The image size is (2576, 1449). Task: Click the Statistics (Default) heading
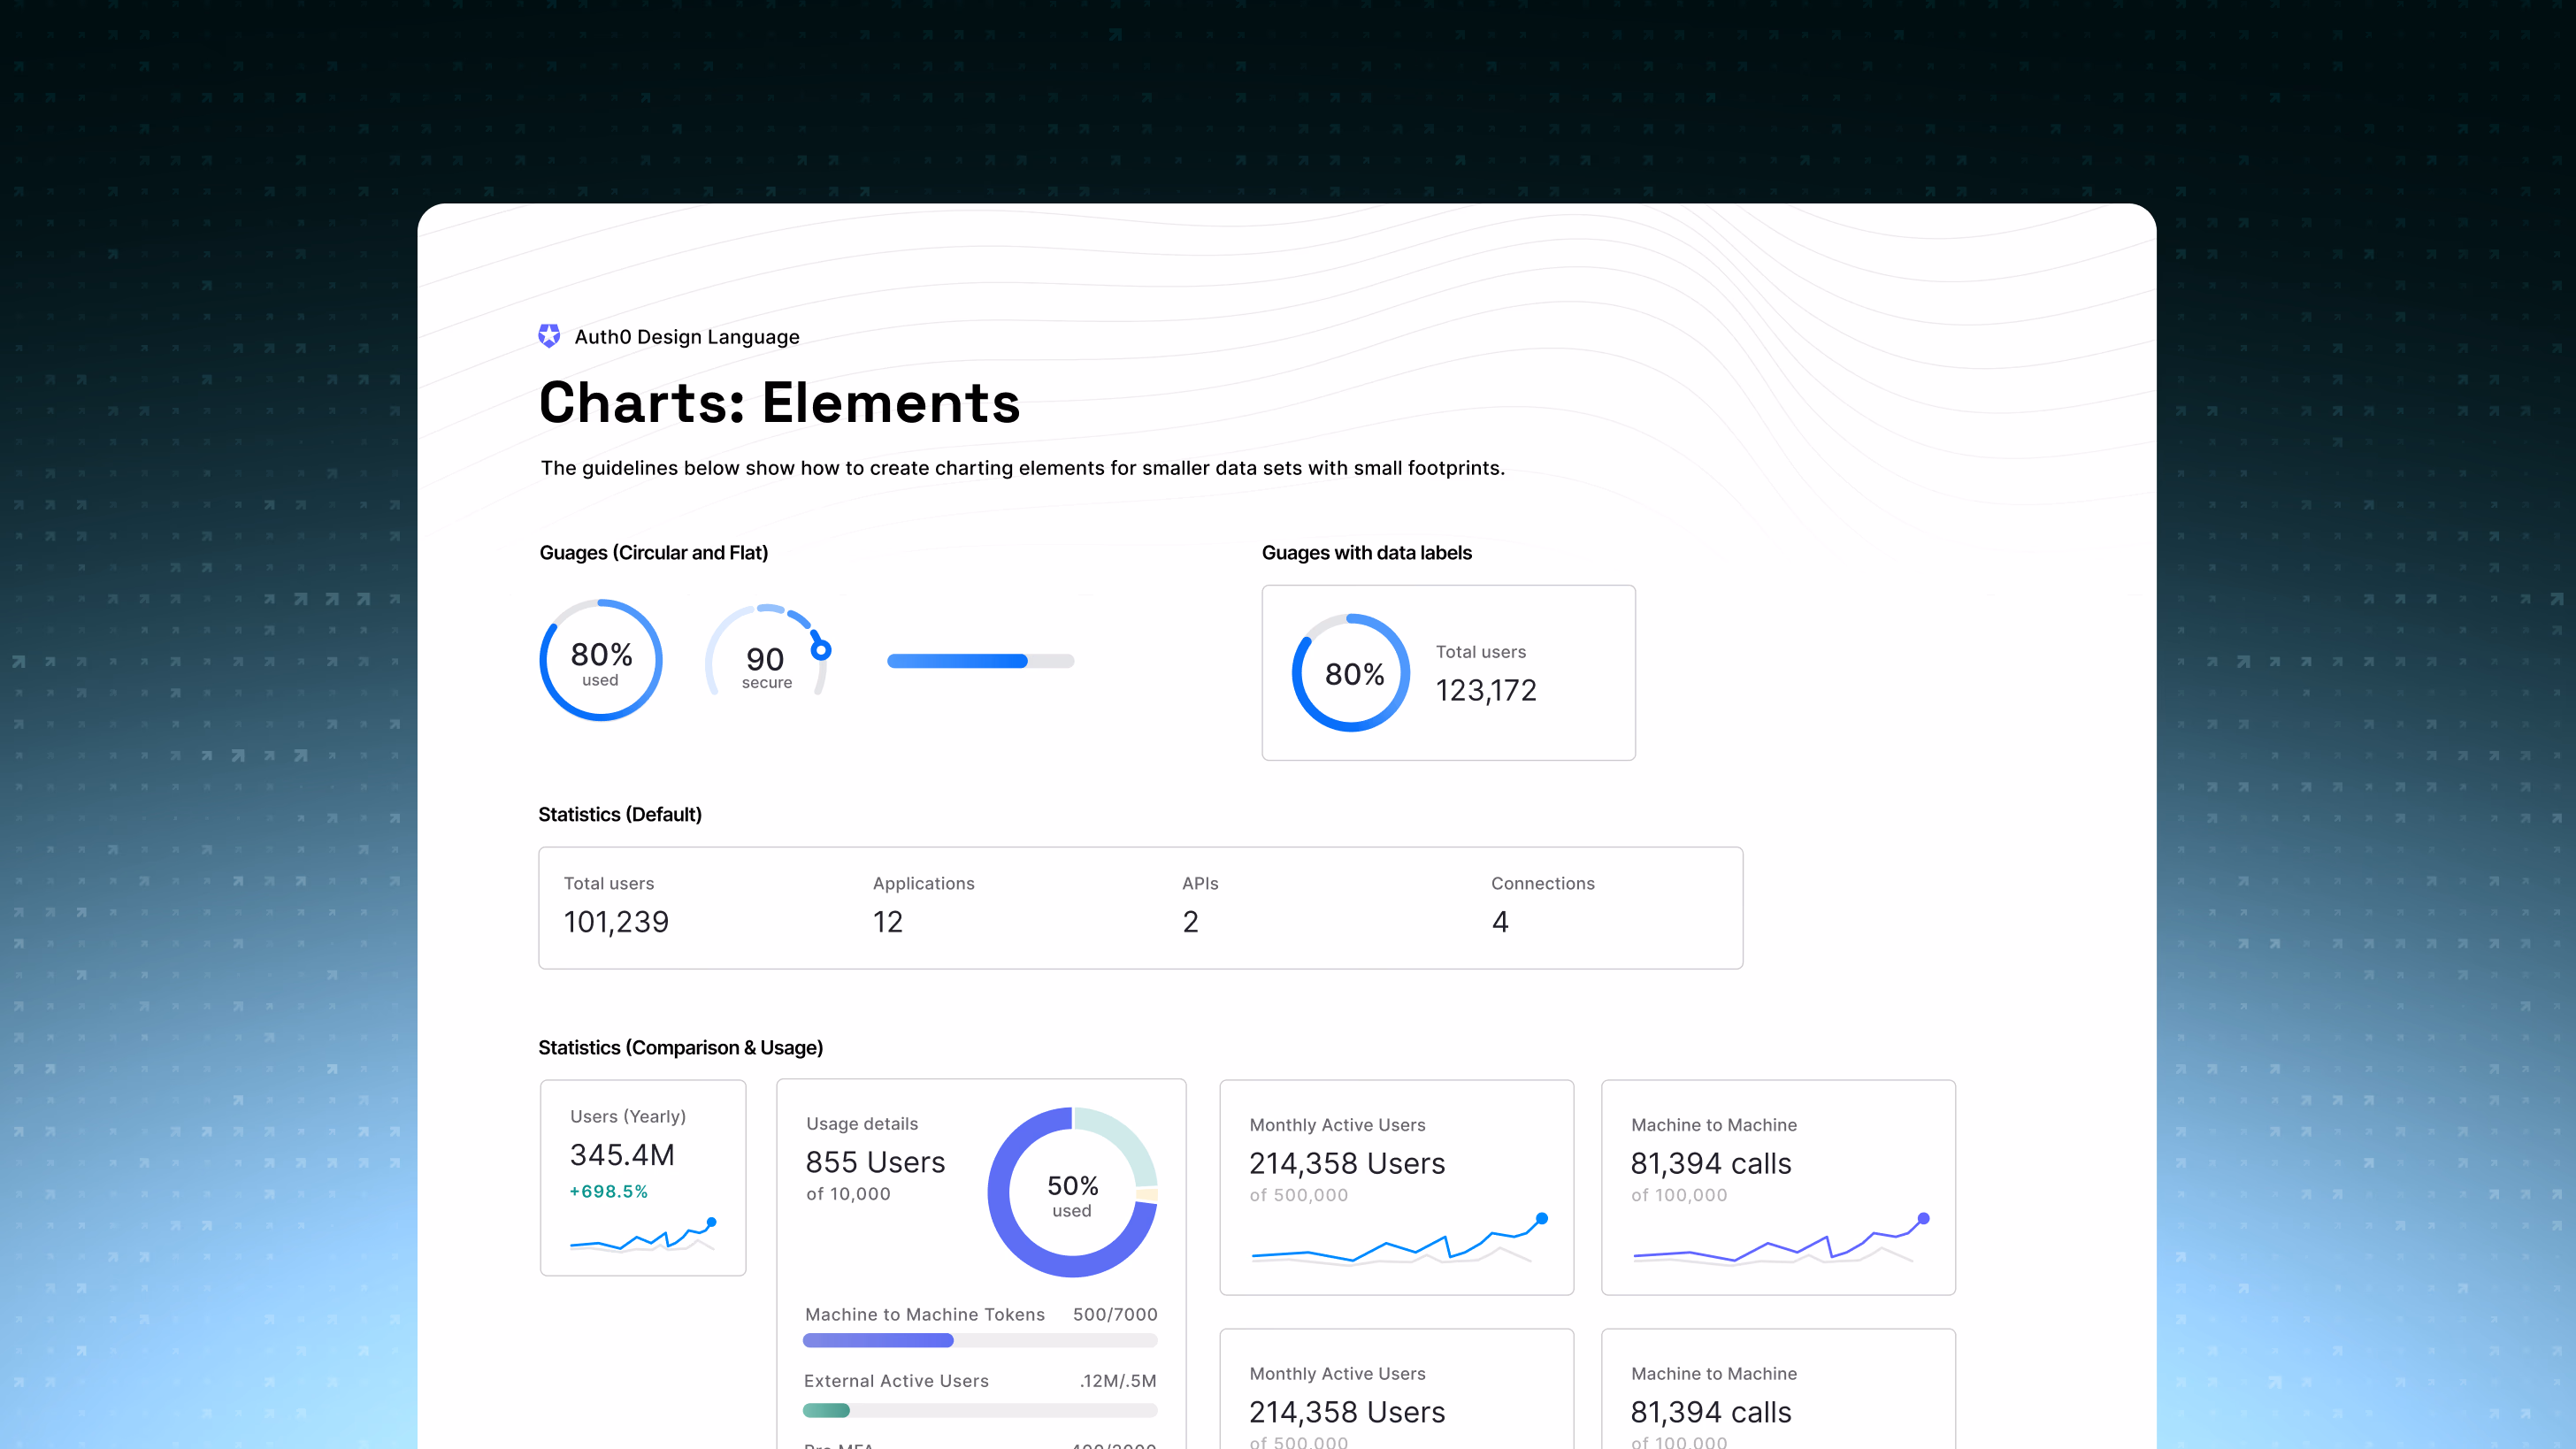(620, 814)
